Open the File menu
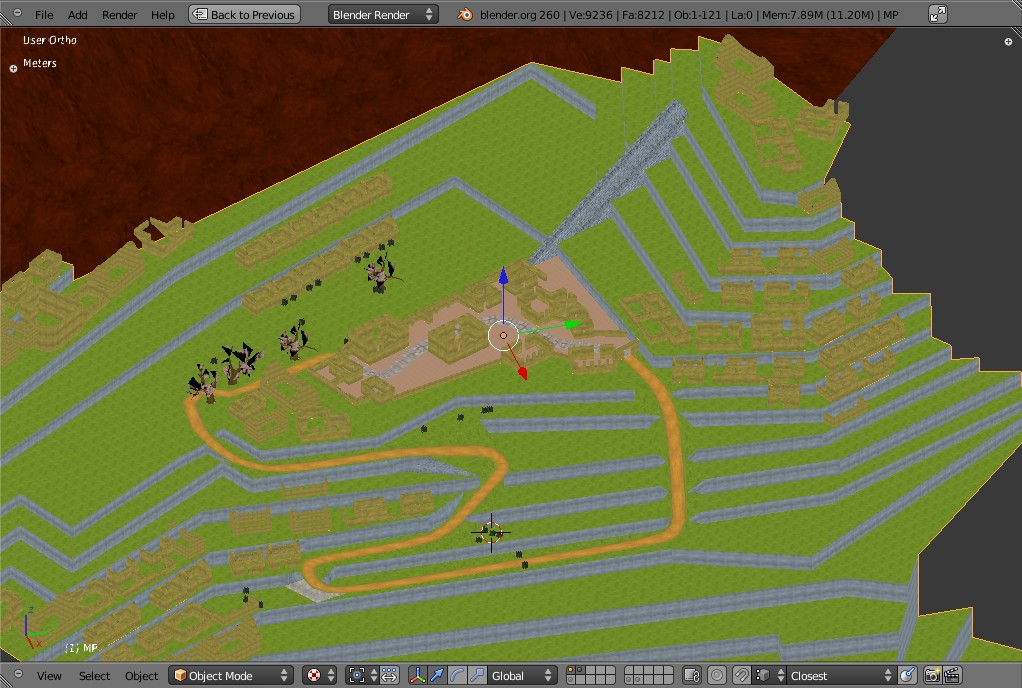1022x688 pixels. coord(44,15)
